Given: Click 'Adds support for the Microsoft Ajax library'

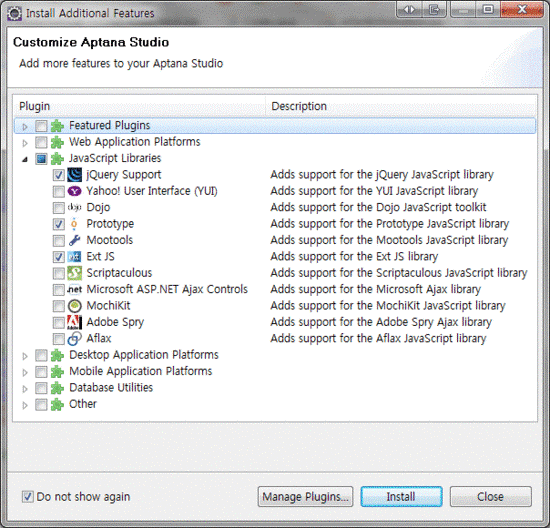Looking at the screenshot, I should (x=375, y=289).
